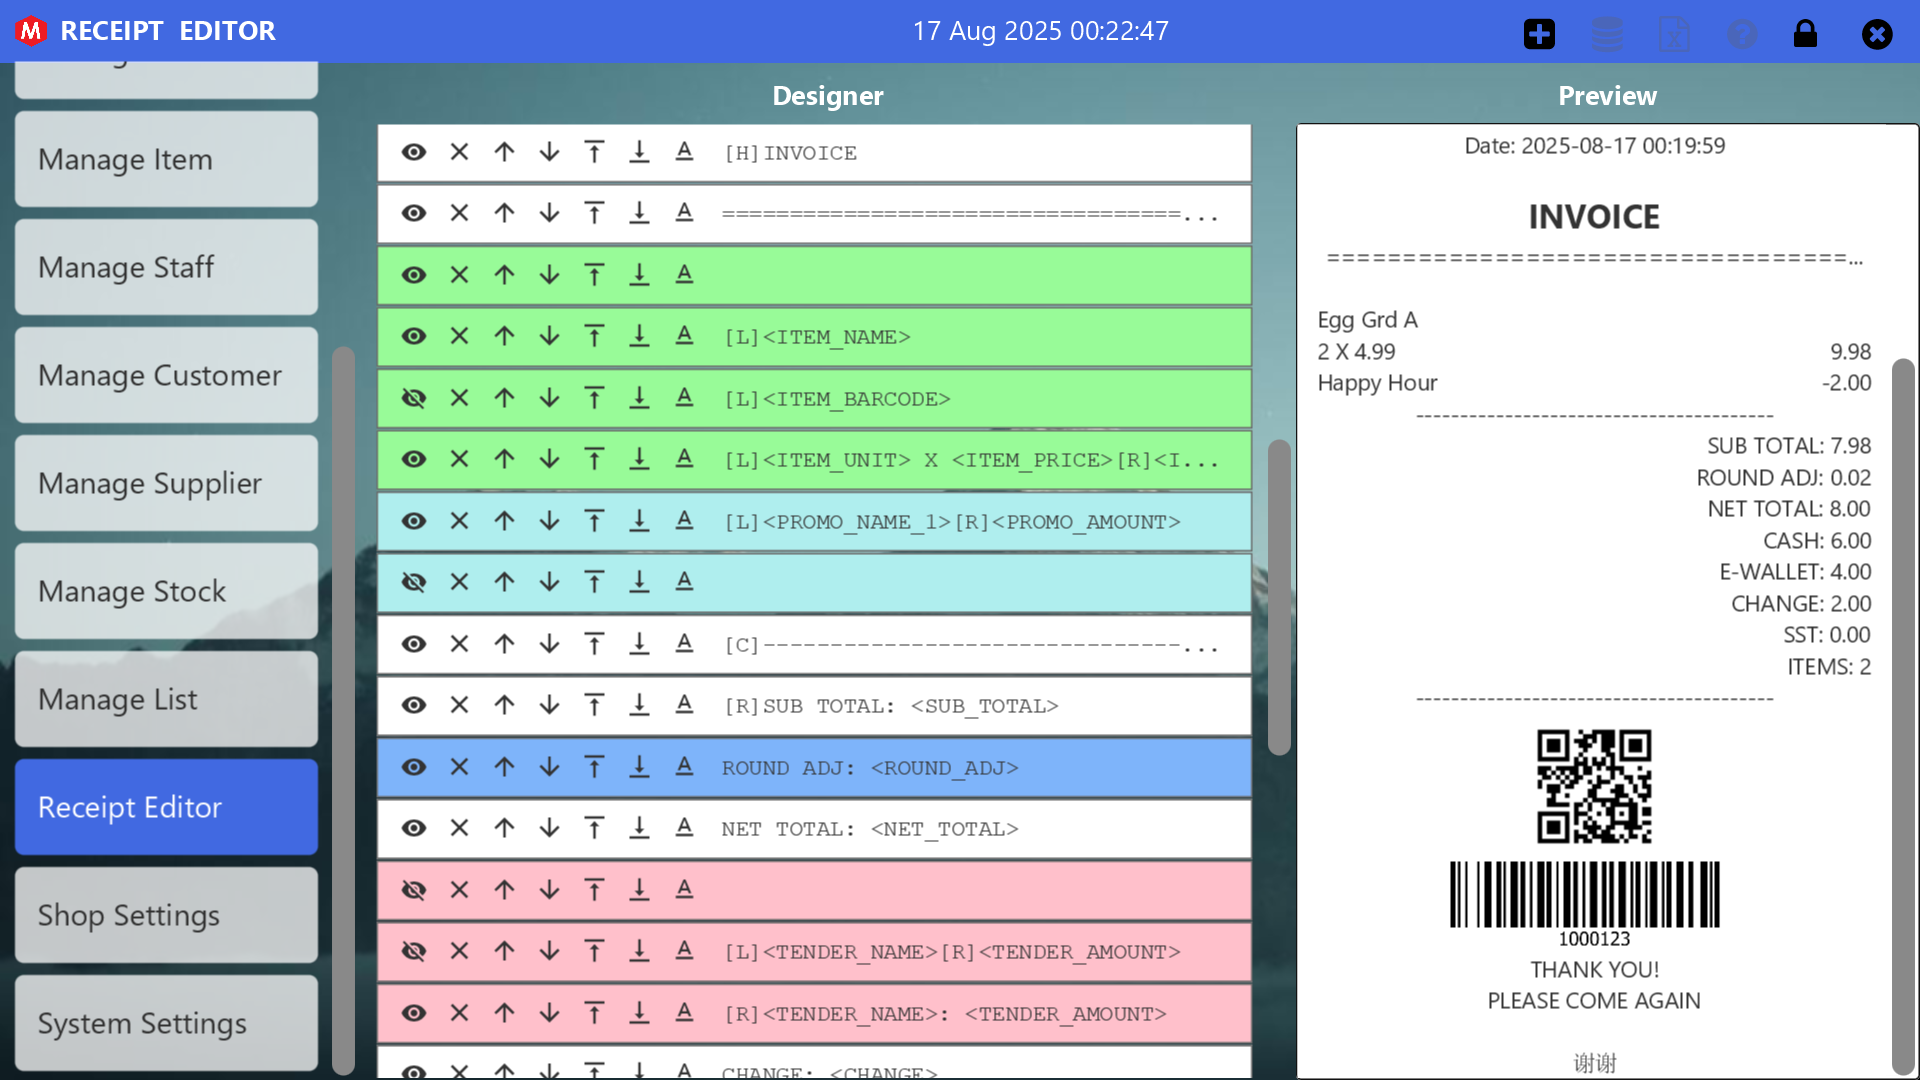The image size is (1920, 1080).
Task: Click the designer list vertical scrollbar
Action: [1279, 597]
